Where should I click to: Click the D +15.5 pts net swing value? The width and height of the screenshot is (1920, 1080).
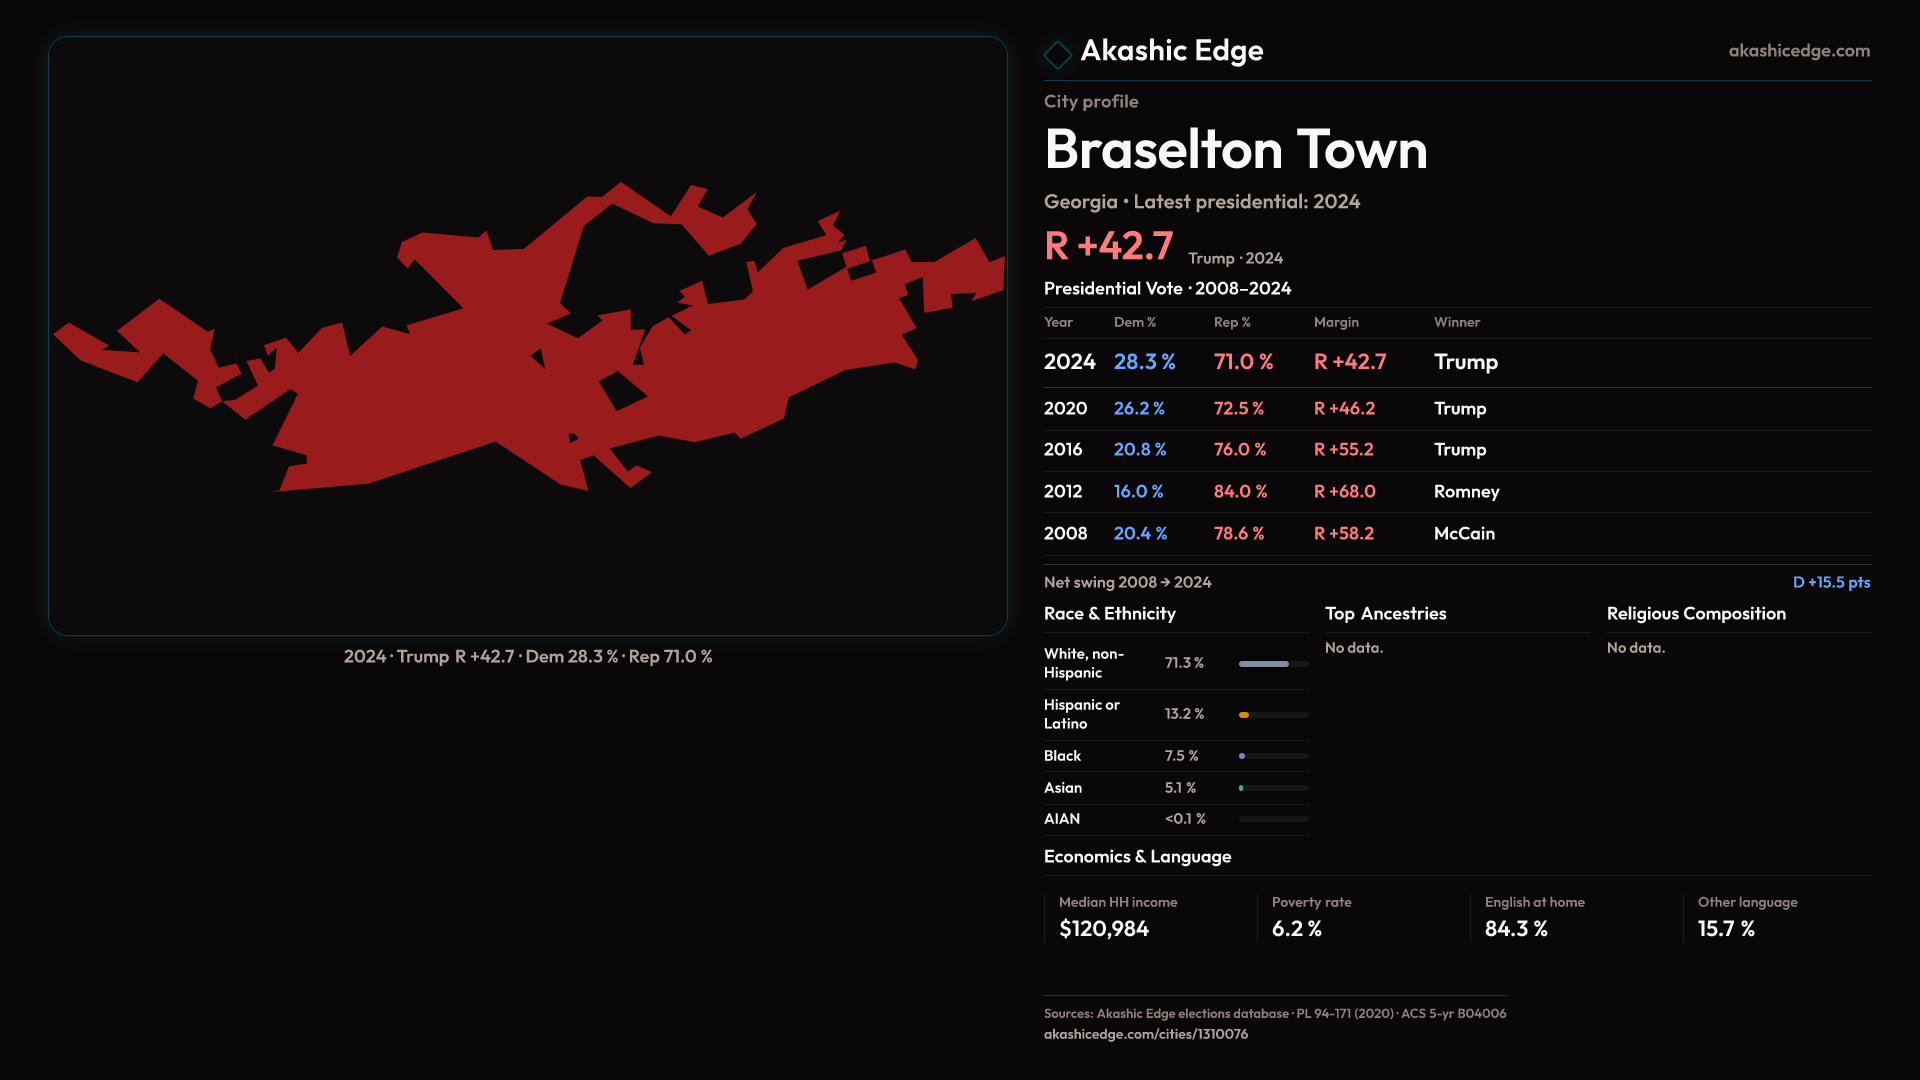point(1830,582)
